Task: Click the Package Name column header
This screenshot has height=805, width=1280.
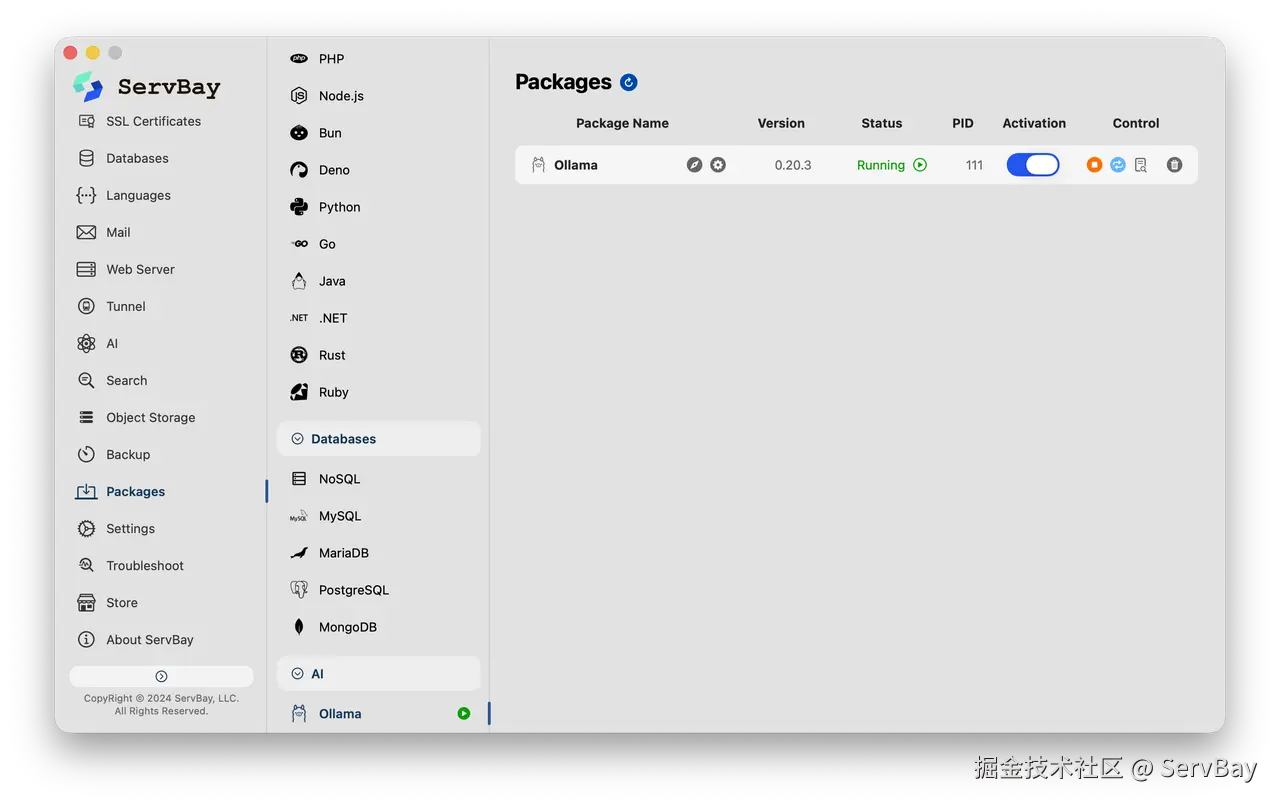Action: 622,123
